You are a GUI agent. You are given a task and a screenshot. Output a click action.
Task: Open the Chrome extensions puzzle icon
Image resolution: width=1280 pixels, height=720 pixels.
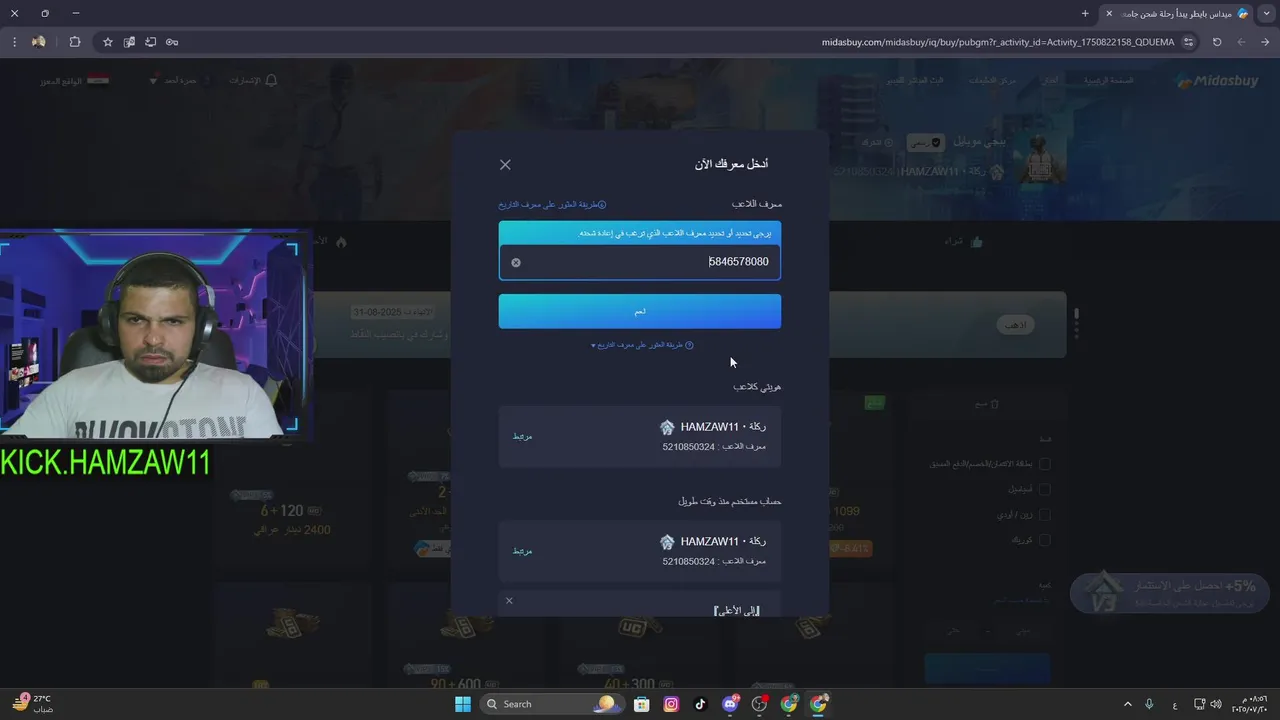75,42
